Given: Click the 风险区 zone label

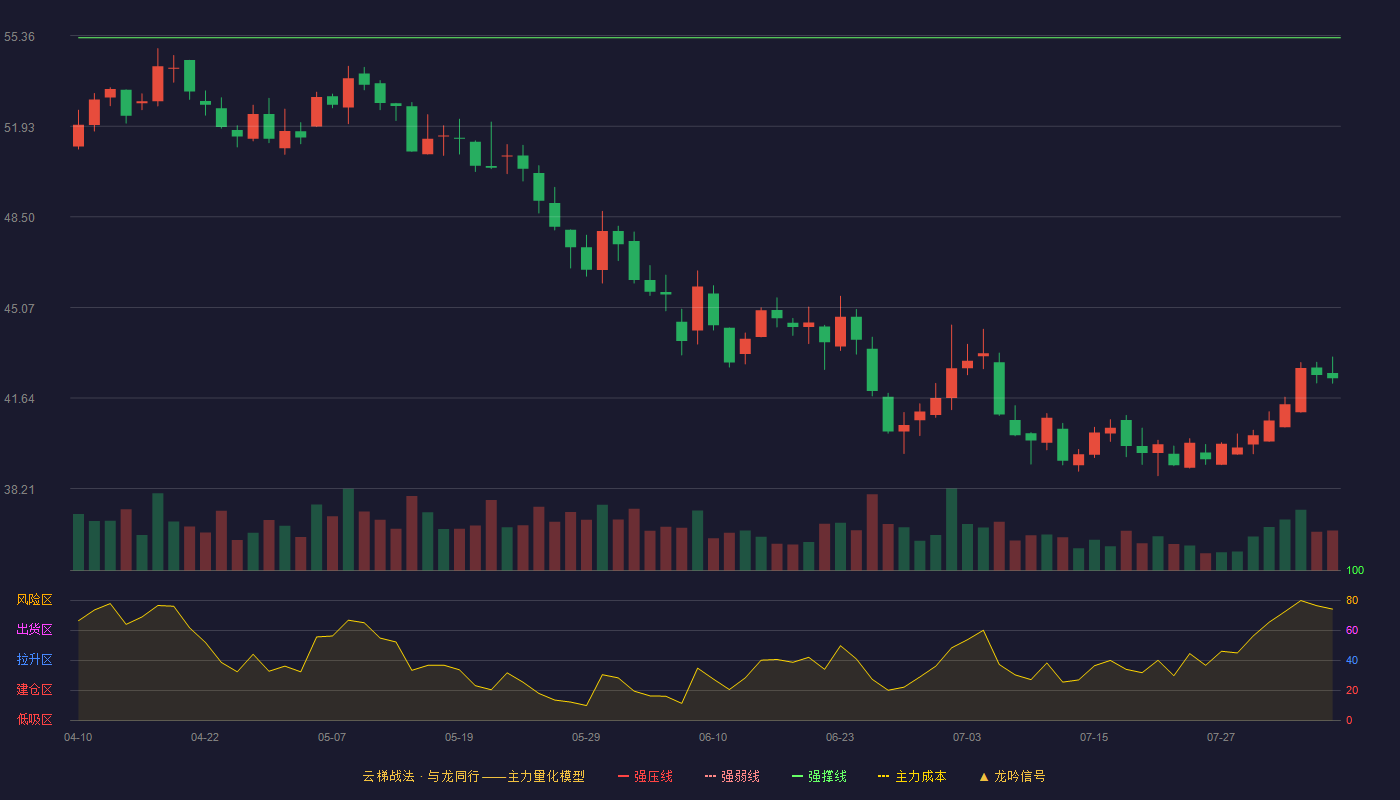Looking at the screenshot, I should [x=34, y=600].
